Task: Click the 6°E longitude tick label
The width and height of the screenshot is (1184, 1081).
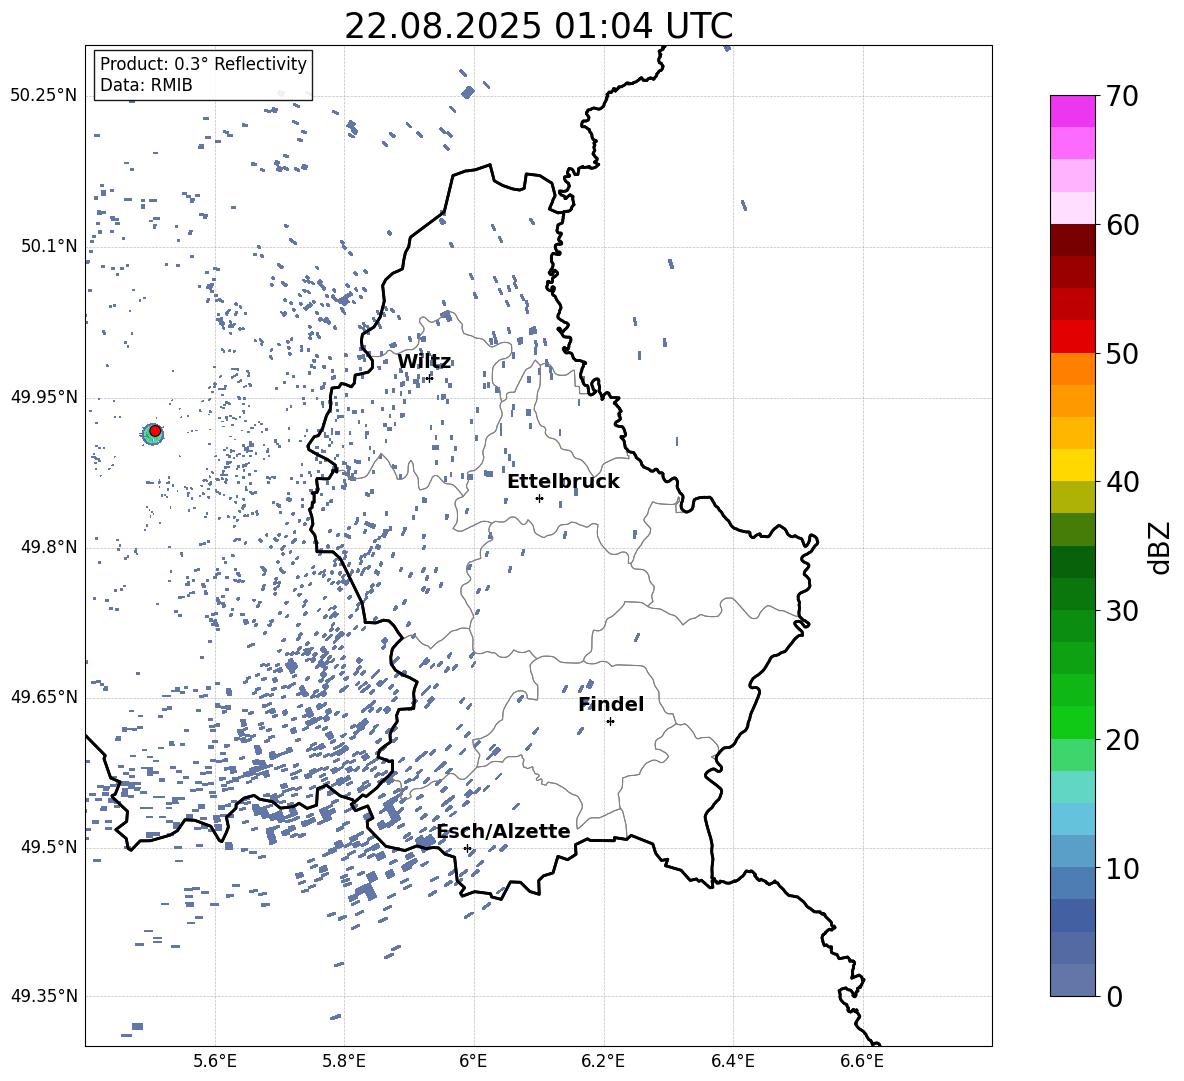Action: [x=473, y=1061]
